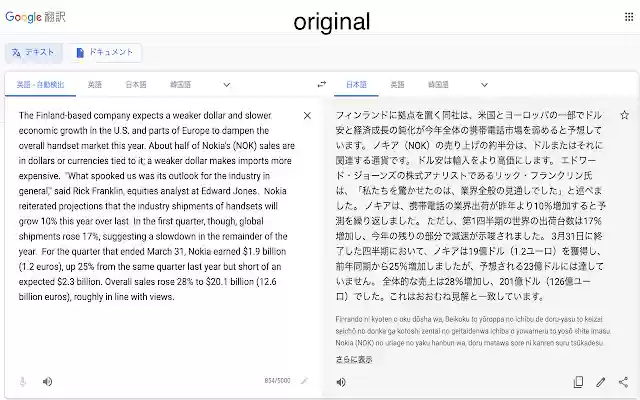Expand the target language list
This screenshot has width=640, height=400.
(484, 85)
